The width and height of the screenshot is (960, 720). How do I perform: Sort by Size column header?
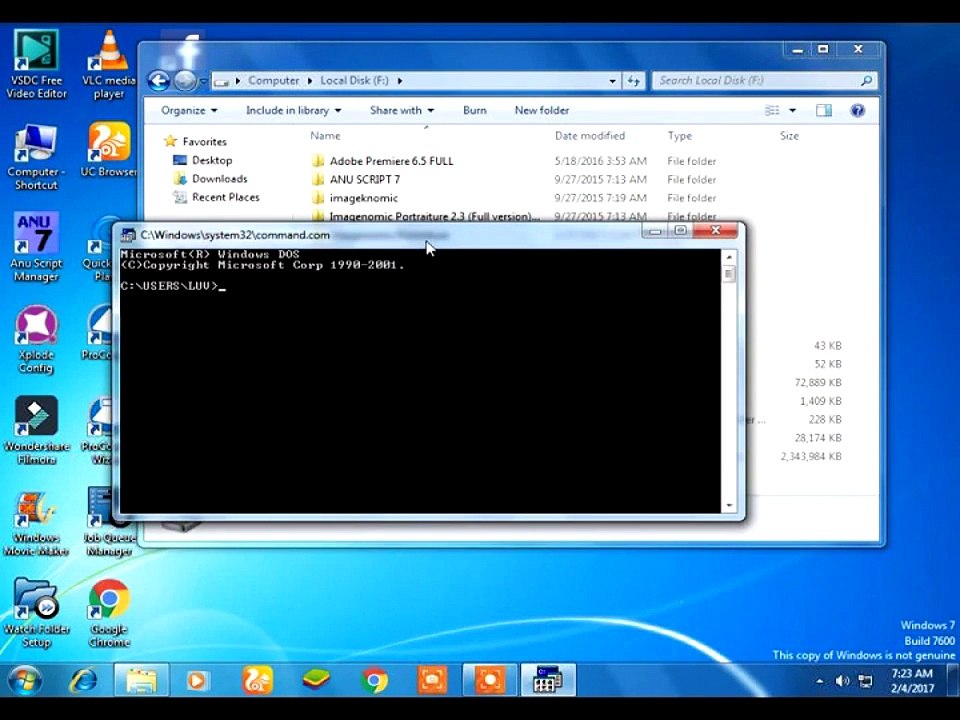point(789,136)
